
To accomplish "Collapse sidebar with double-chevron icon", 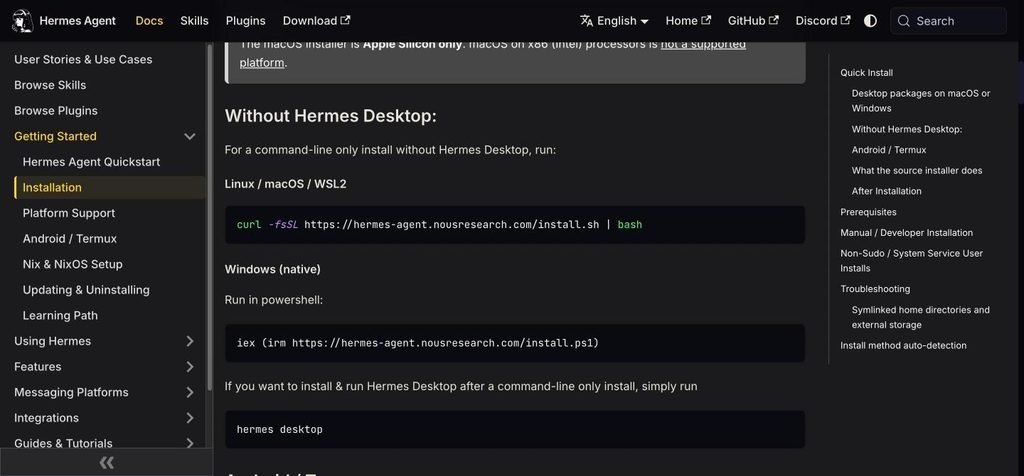I will 106,463.
